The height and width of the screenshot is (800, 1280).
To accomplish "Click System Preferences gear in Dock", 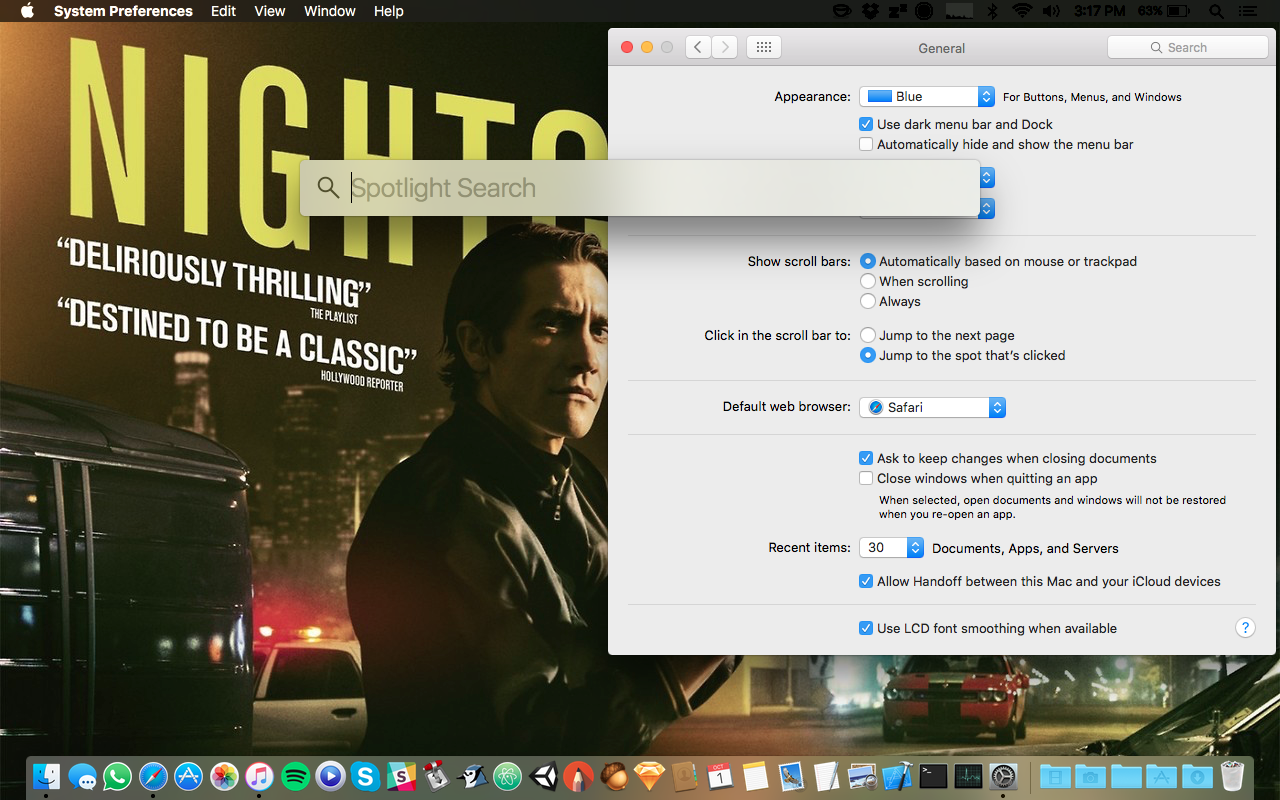I will [x=1003, y=776].
